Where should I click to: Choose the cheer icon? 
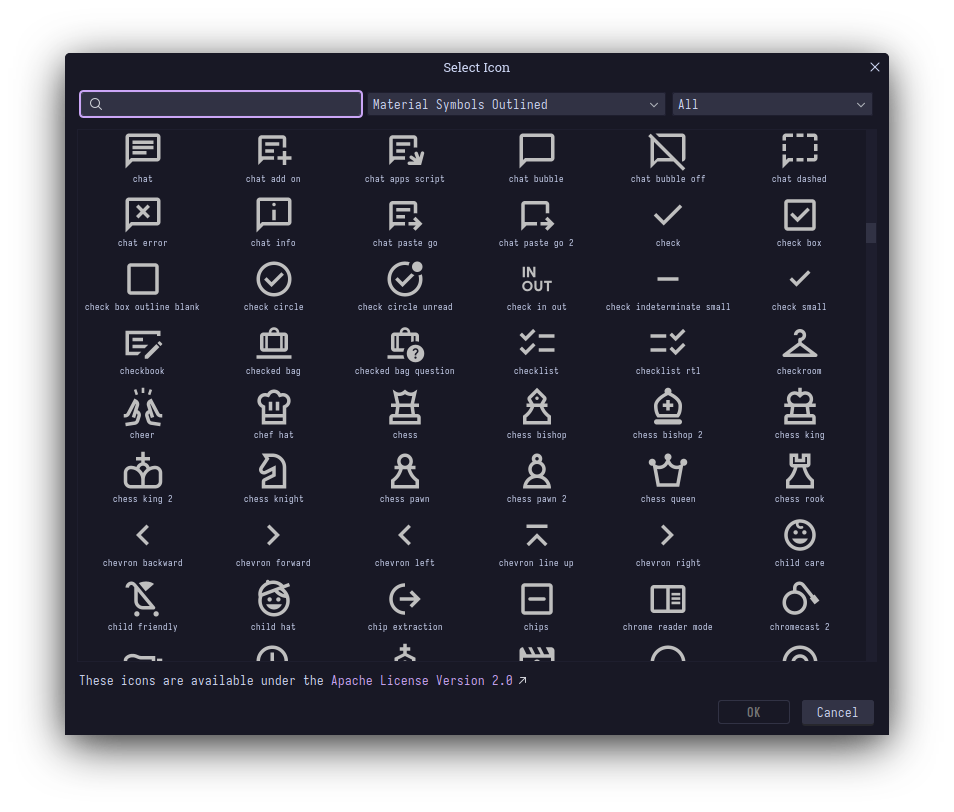[x=142, y=407]
